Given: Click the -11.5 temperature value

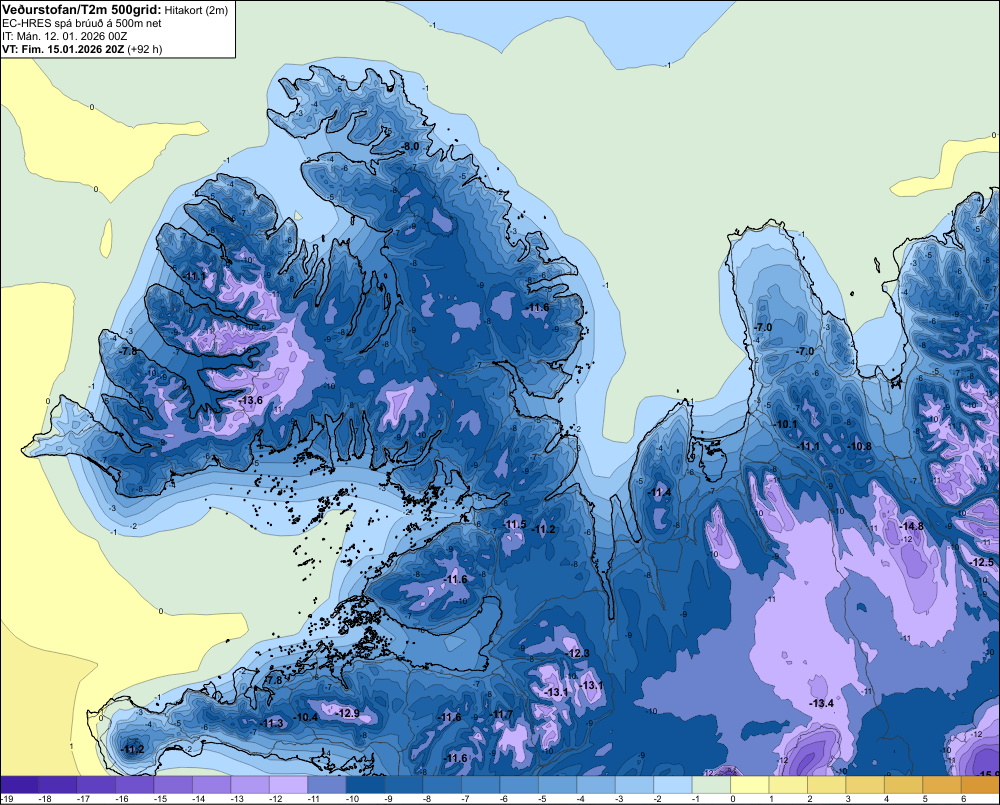Looking at the screenshot, I should (514, 524).
